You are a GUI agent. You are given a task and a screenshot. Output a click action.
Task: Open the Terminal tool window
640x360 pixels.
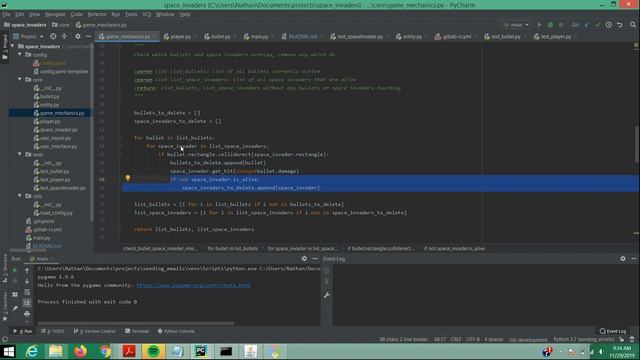coord(137,331)
